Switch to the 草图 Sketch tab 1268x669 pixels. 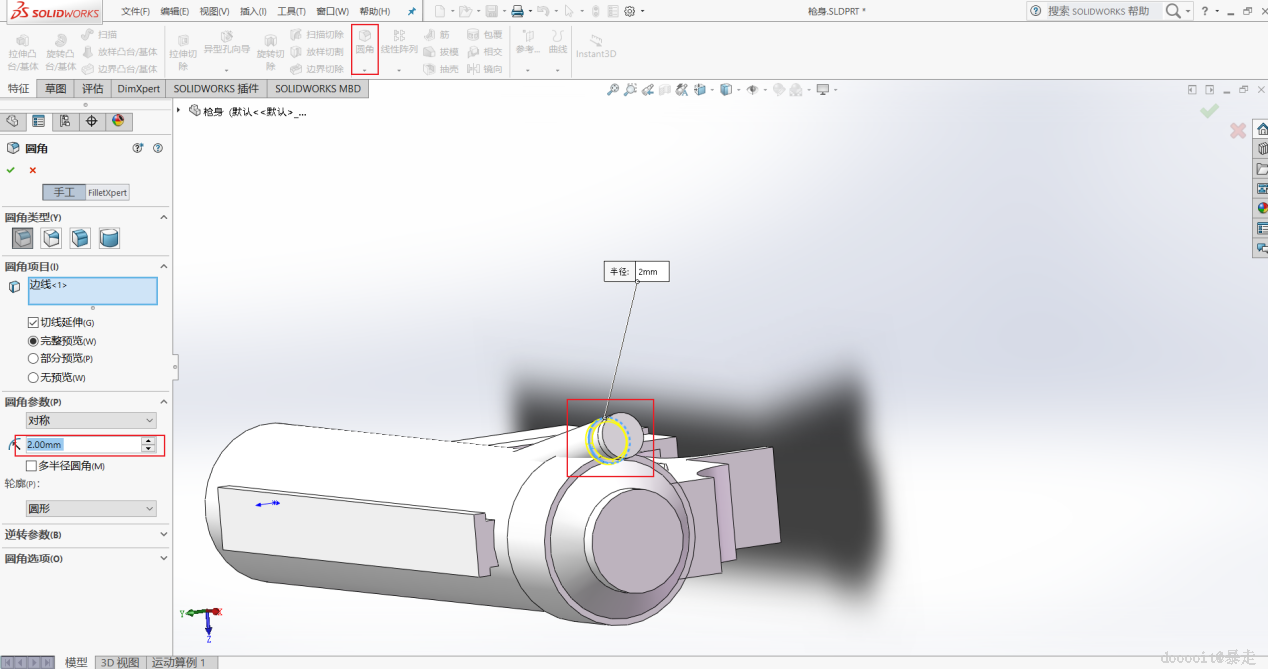pyautogui.click(x=56, y=88)
